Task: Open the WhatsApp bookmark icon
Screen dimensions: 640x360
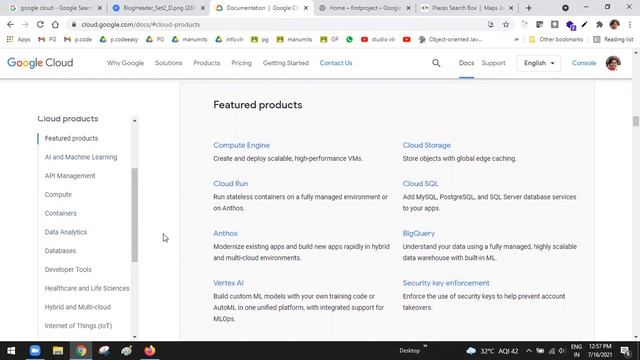Action: pyautogui.click(x=349, y=39)
